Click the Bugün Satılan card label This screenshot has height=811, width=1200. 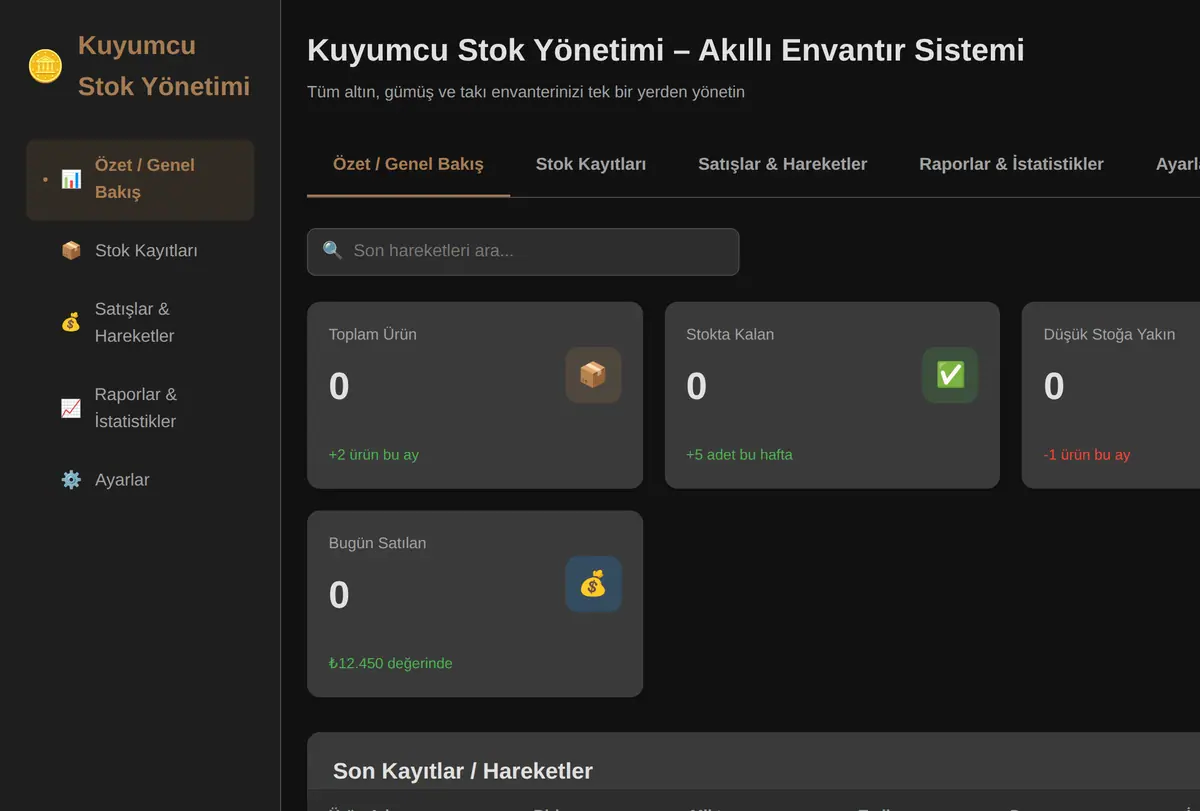[x=377, y=543]
